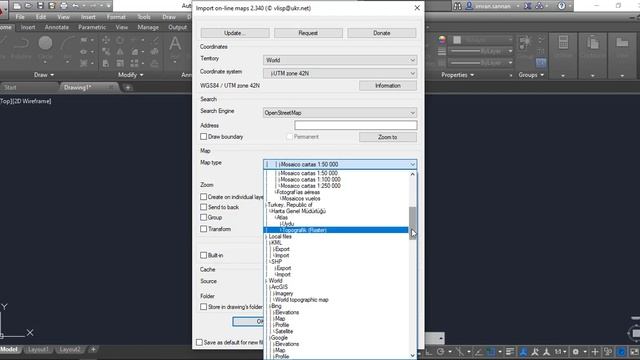Open the Calculator utility icon in ribbon
This screenshot has height=360, width=640.
click(563, 42)
